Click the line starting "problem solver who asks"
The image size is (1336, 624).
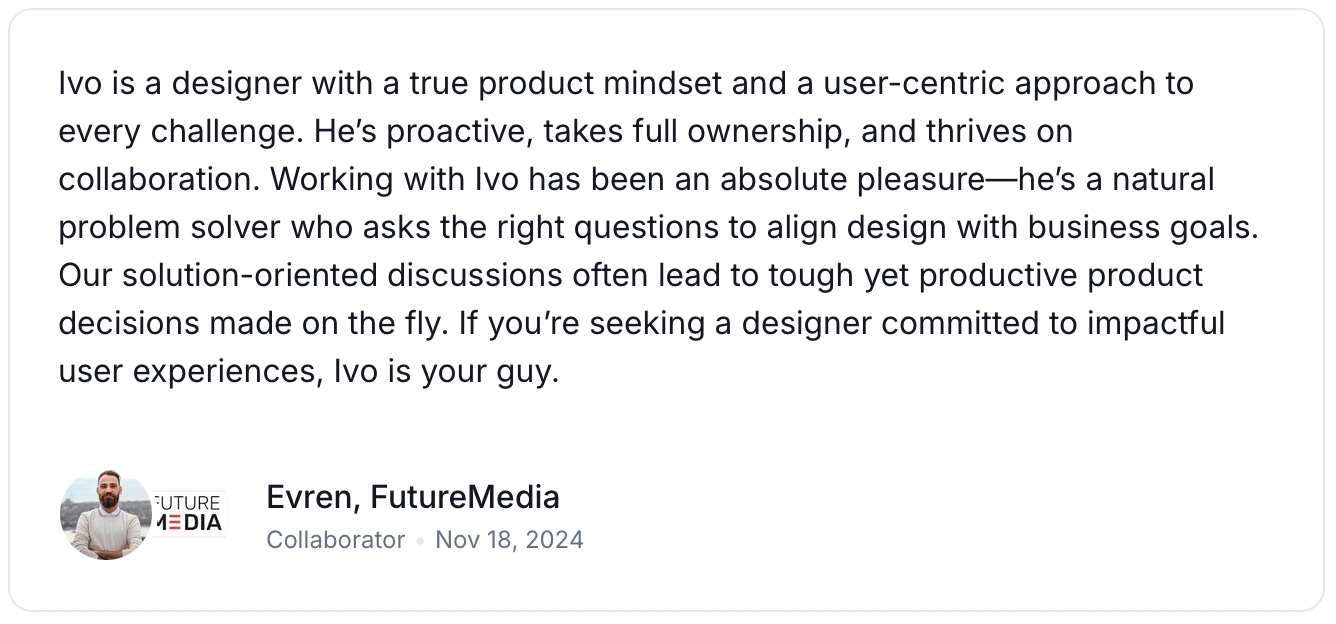click(x=658, y=227)
